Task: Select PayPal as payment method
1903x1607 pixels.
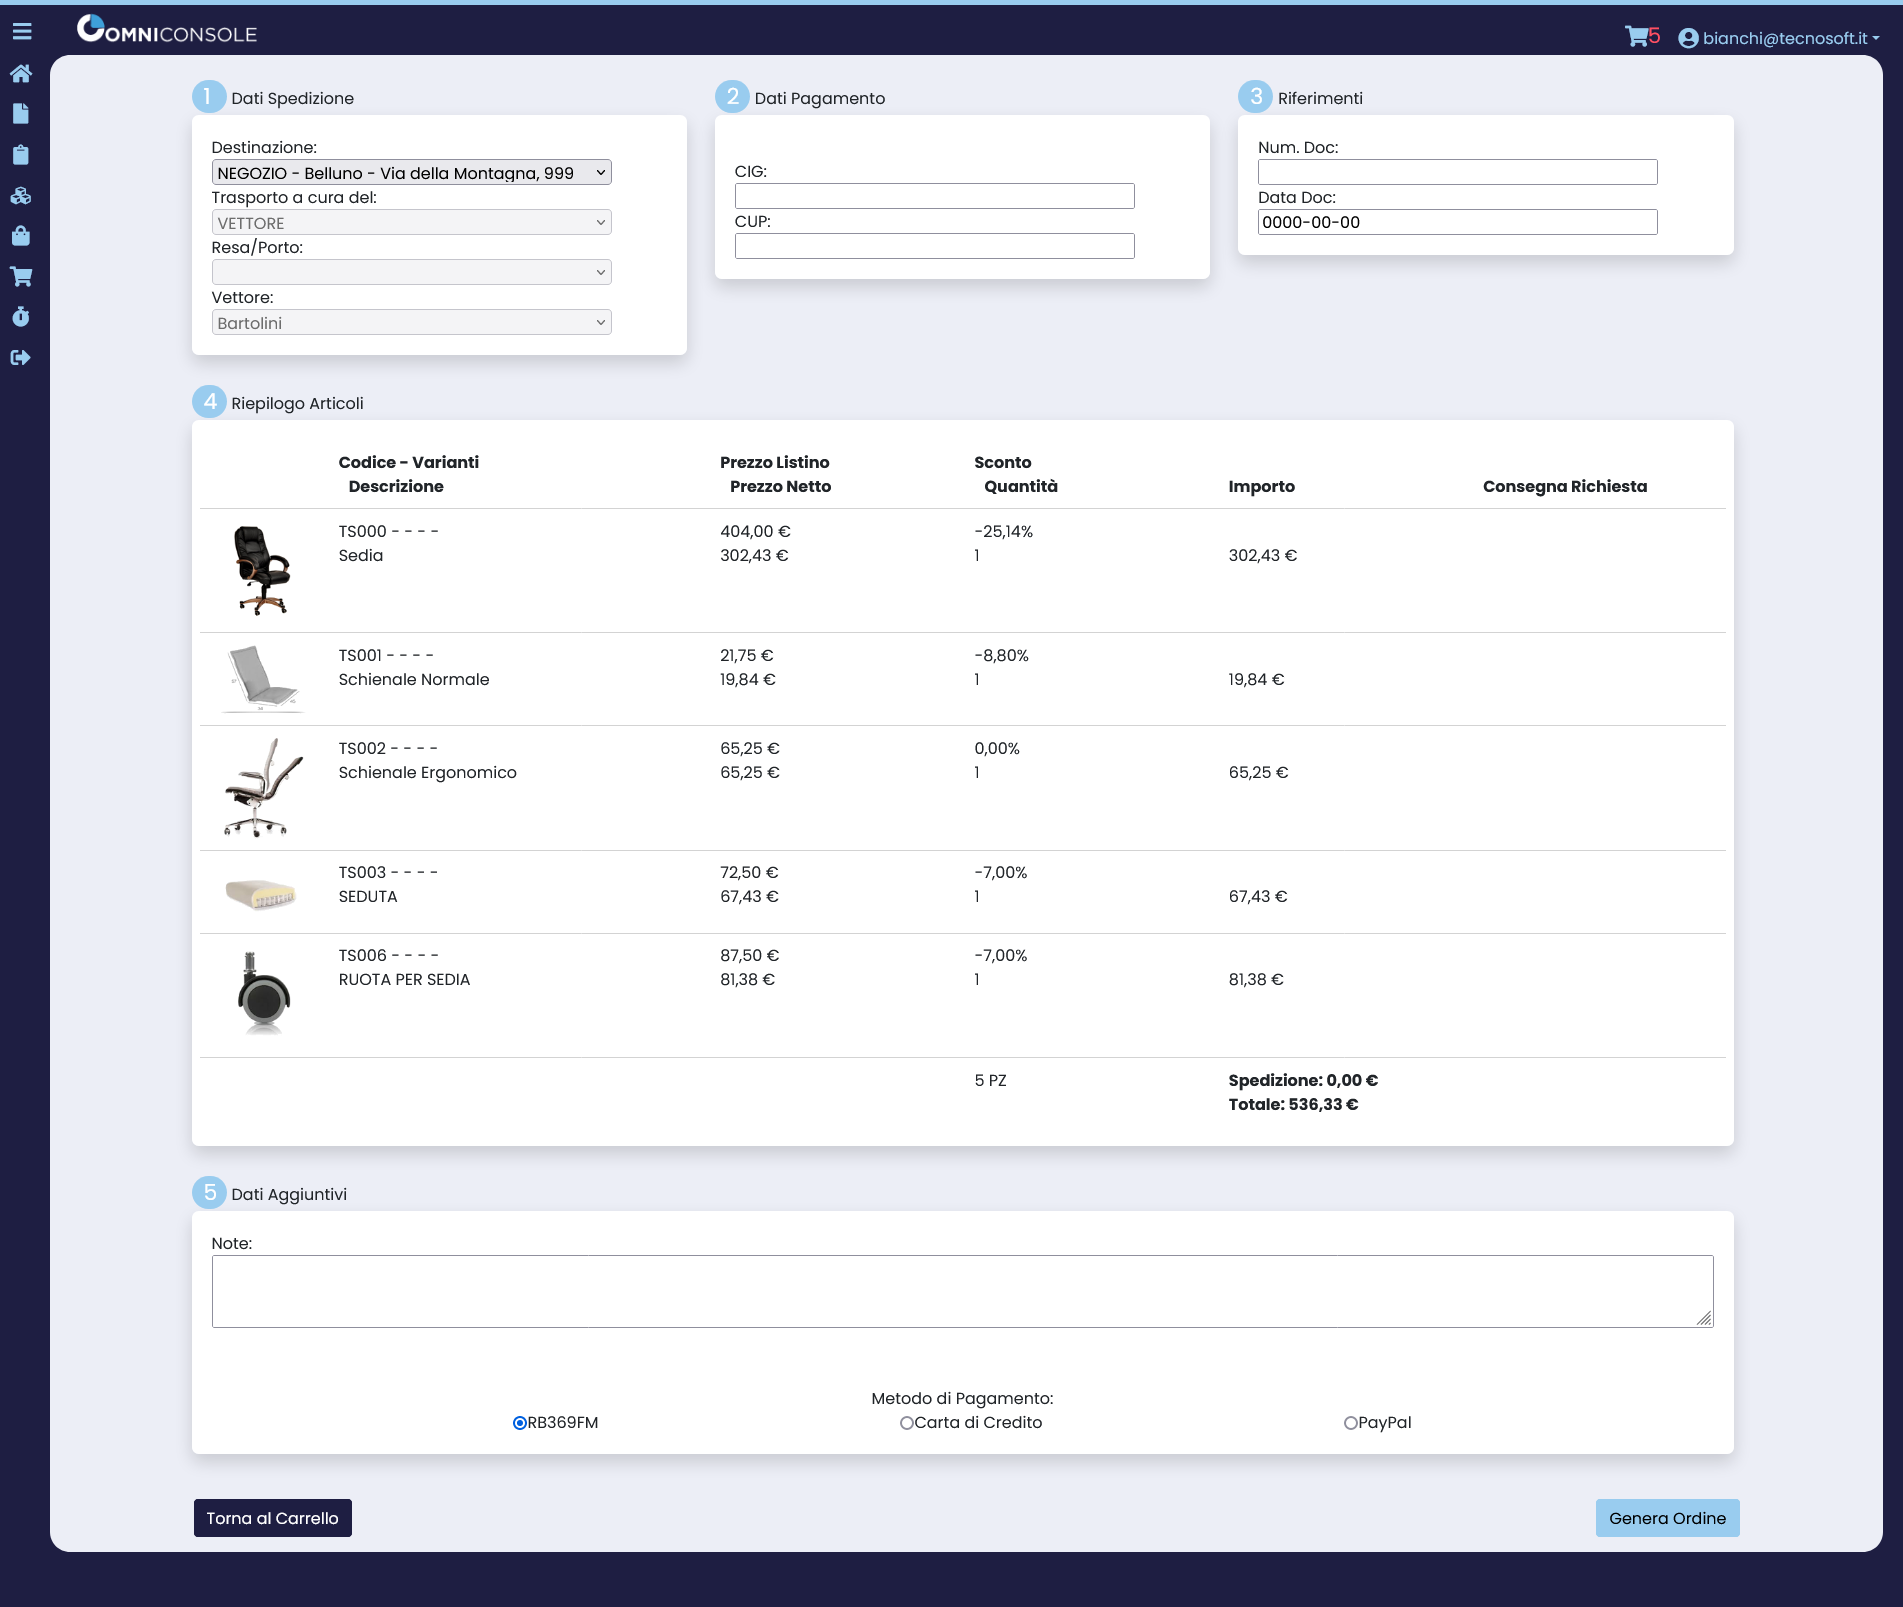Action: (1350, 1422)
